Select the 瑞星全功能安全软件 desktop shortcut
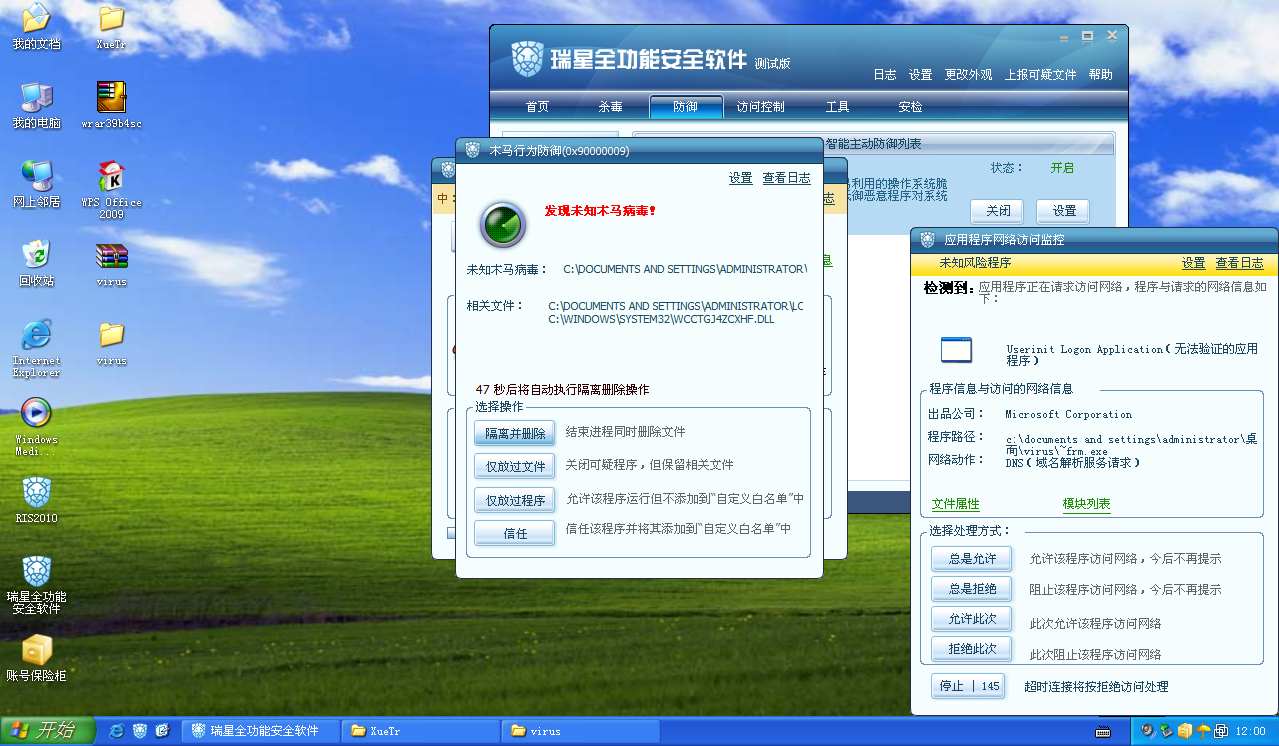 point(36,585)
